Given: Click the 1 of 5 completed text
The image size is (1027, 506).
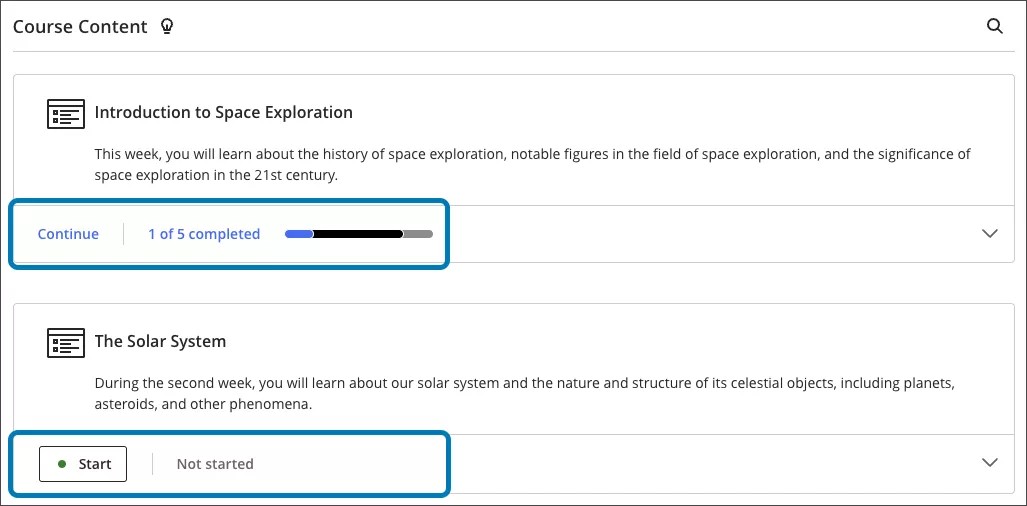Looking at the screenshot, I should (x=204, y=234).
